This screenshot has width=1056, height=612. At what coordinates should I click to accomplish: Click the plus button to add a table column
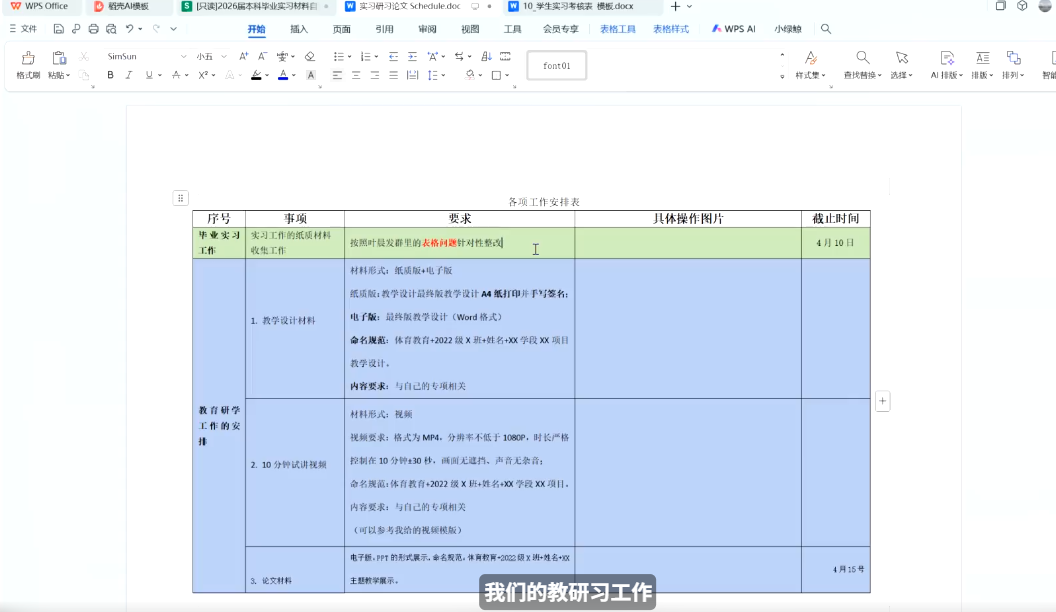click(882, 401)
